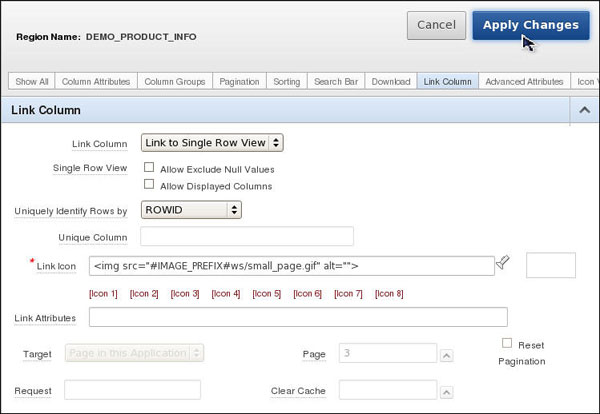Click the picker icon beside the Link Icon field
The image size is (600, 414).
[x=503, y=263]
